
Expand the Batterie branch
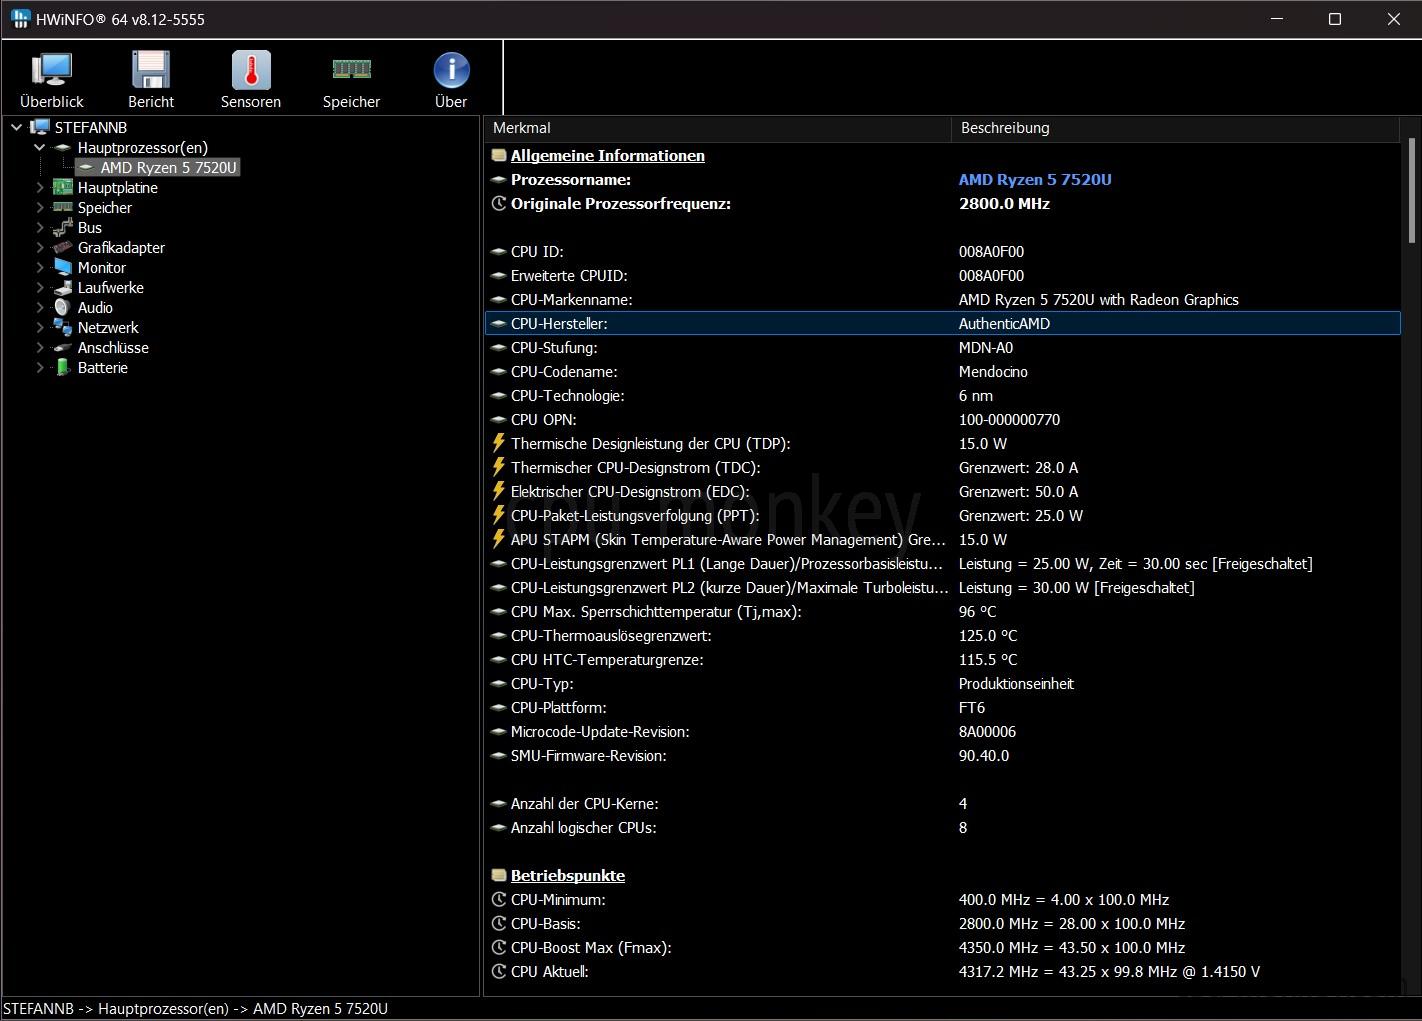40,368
